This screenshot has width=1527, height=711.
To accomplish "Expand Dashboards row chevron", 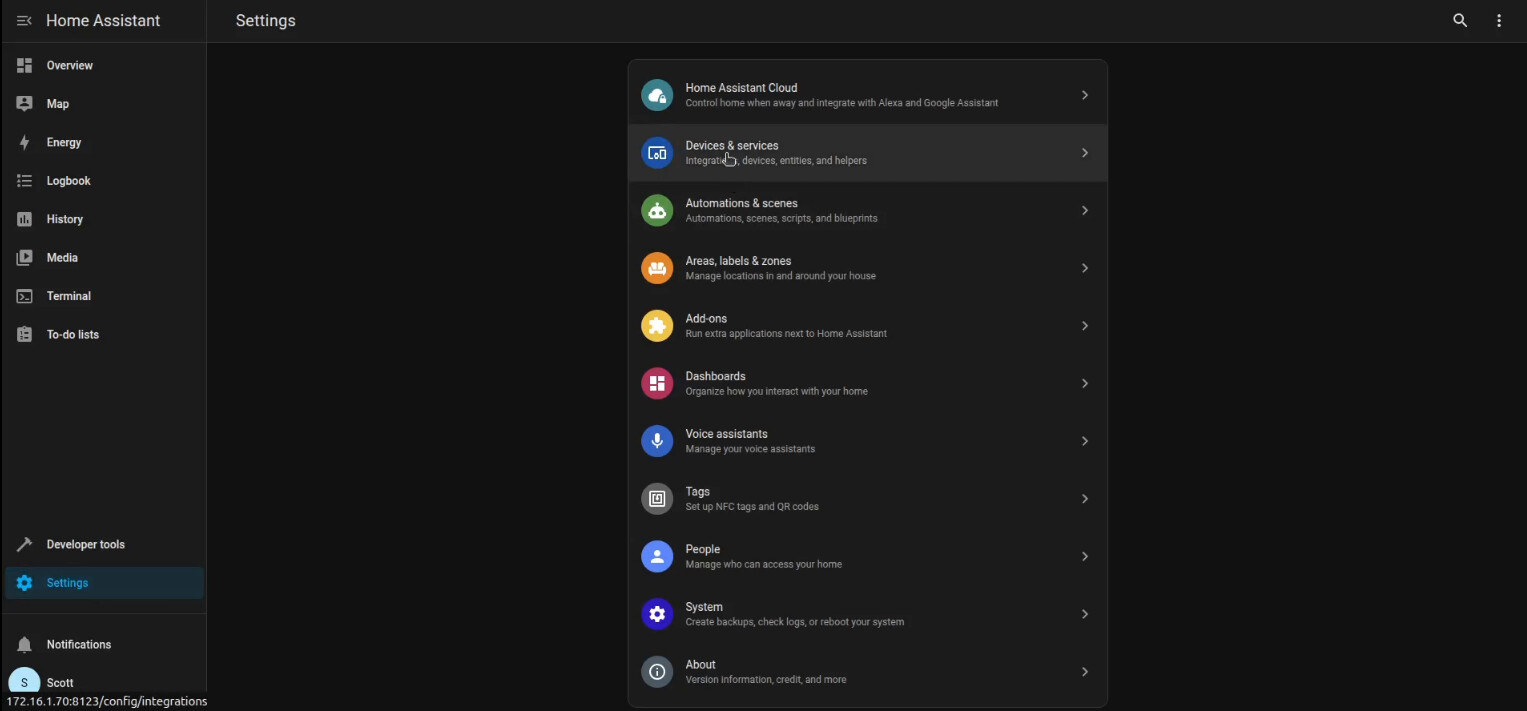I will coord(1085,383).
